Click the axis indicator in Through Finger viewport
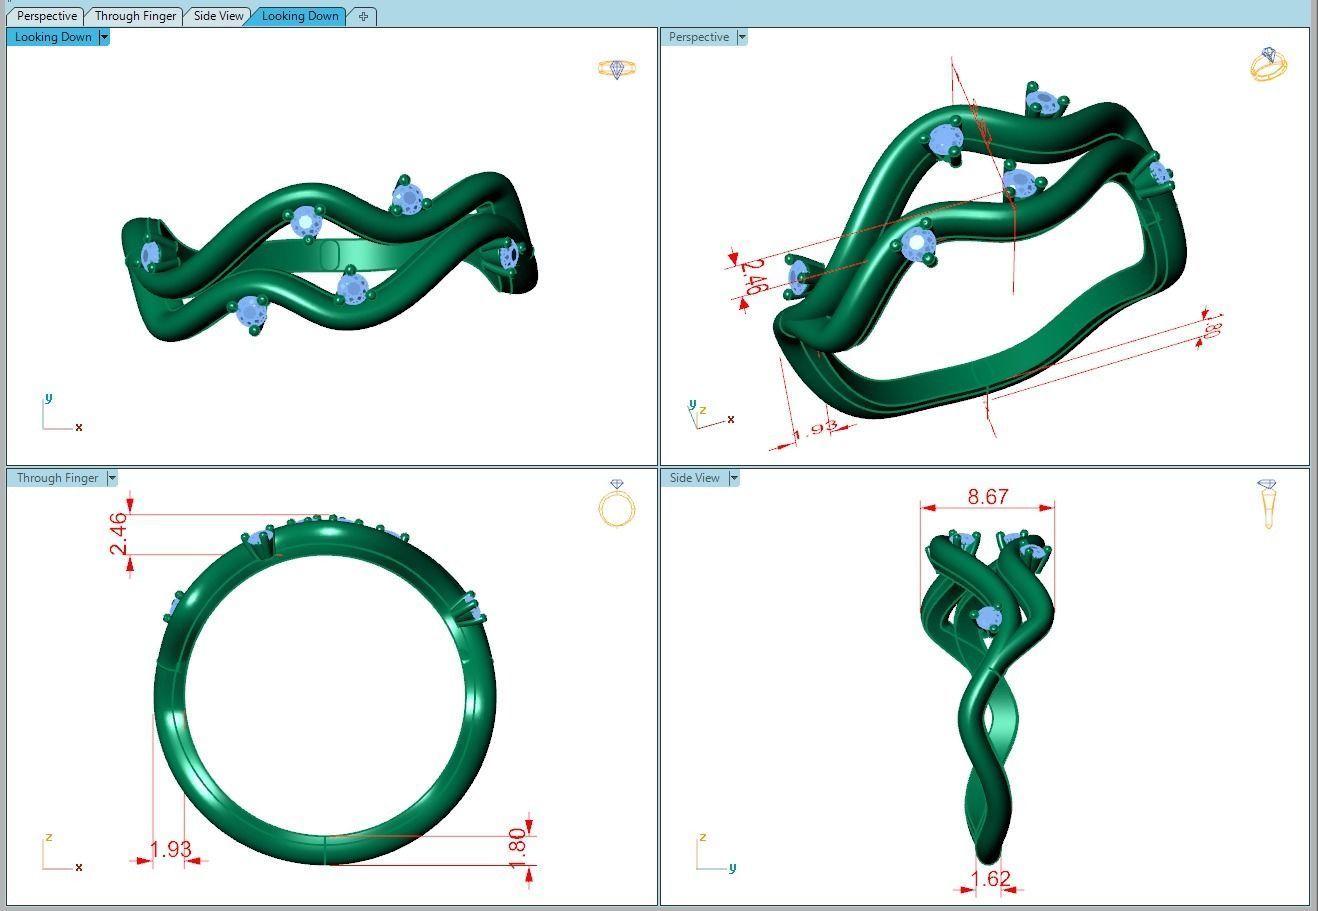The image size is (1318, 911). (61, 852)
